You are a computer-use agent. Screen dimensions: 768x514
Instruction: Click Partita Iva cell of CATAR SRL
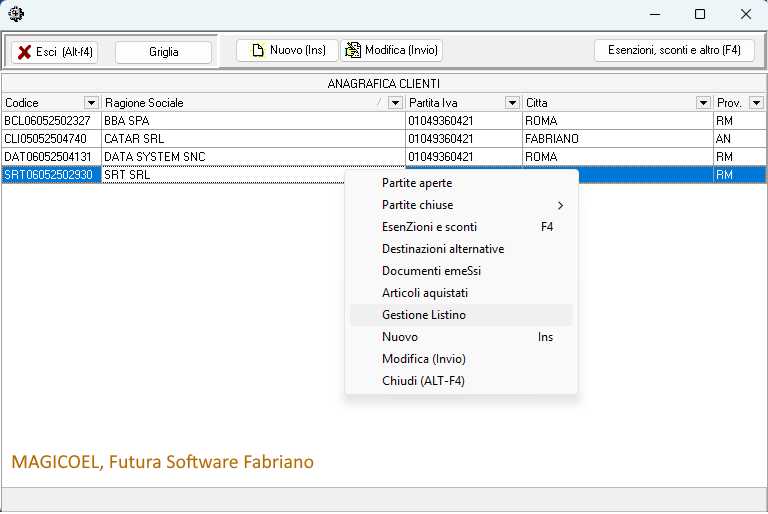pyautogui.click(x=464, y=139)
